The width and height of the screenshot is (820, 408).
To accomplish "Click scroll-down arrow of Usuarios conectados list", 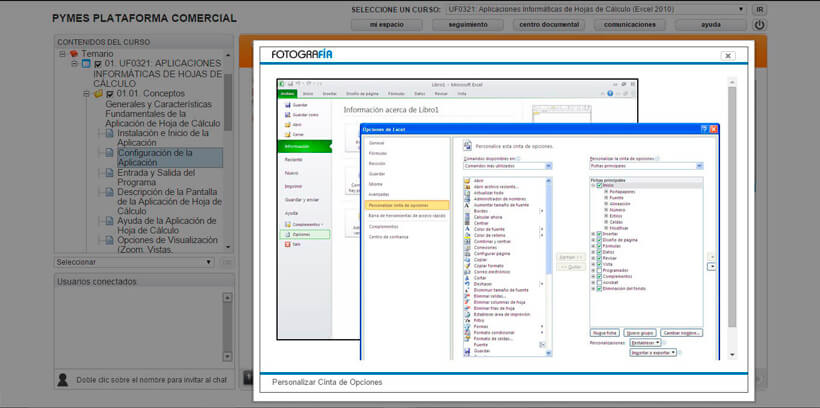I will 227,356.
